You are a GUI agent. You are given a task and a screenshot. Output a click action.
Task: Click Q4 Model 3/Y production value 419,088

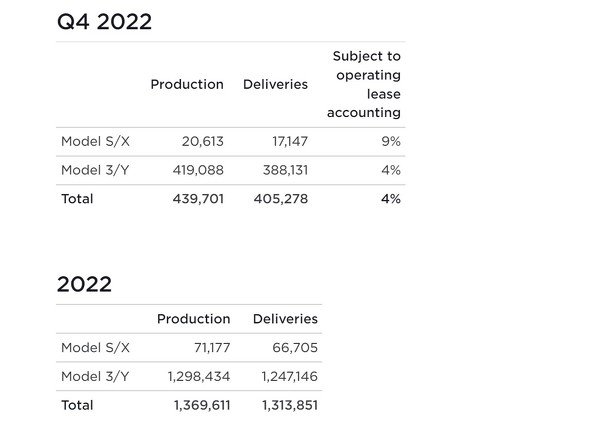click(198, 170)
